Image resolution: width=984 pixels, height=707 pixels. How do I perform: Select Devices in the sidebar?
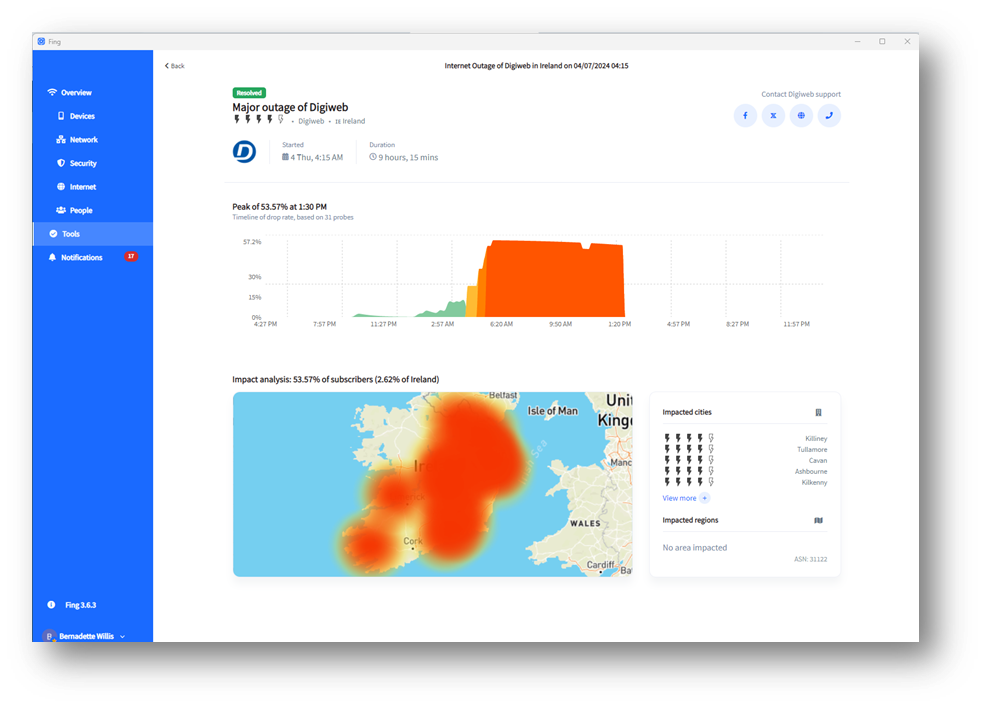point(82,116)
